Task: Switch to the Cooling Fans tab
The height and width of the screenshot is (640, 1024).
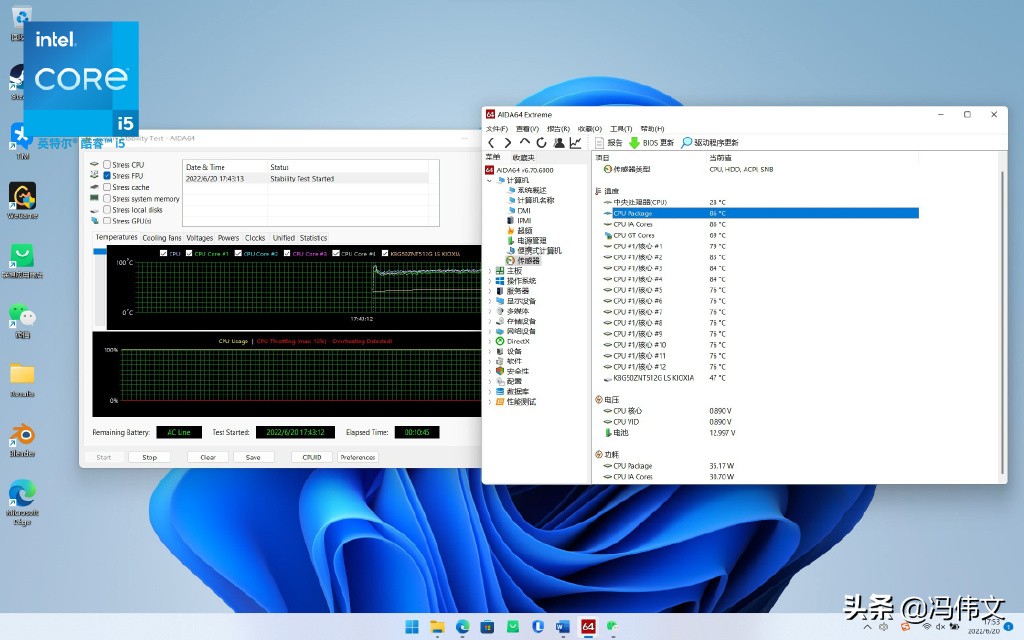Action: click(162, 238)
